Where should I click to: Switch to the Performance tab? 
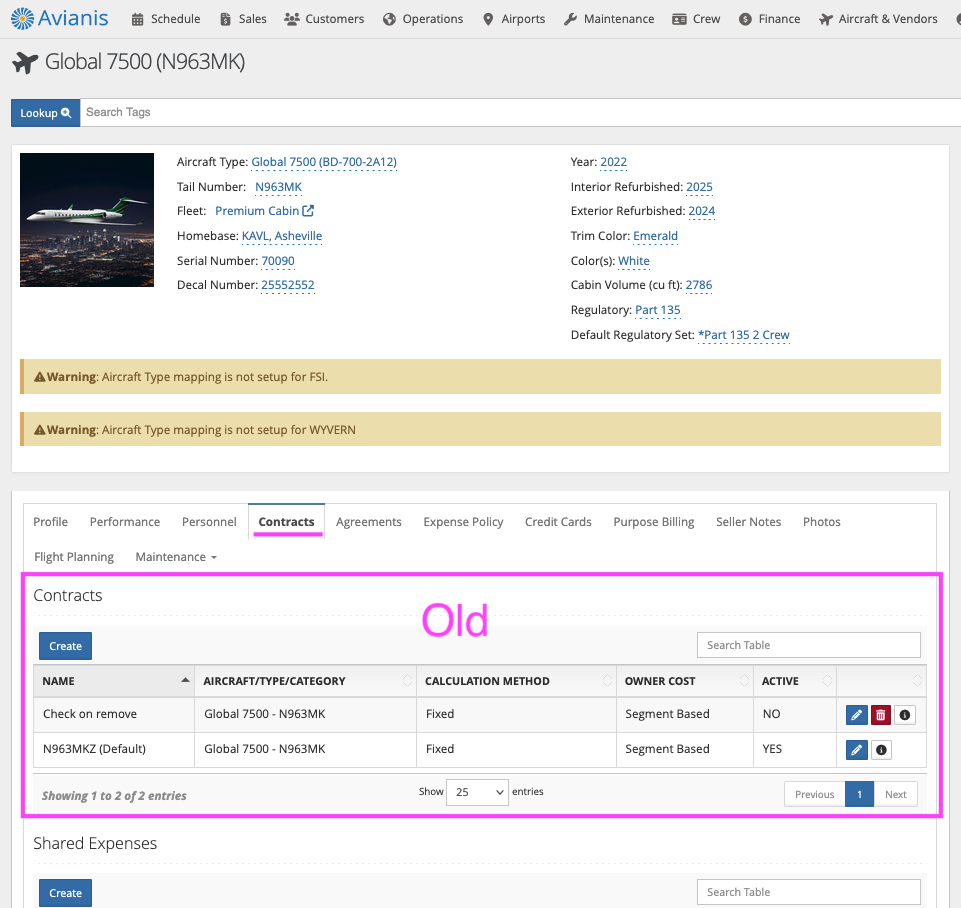(x=124, y=522)
